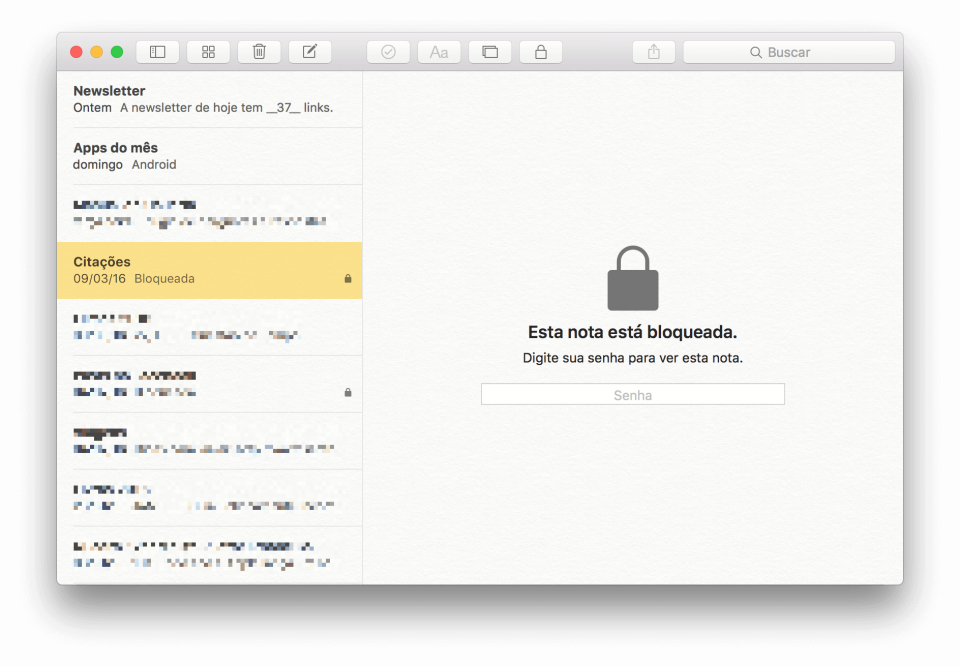This screenshot has width=960, height=666.
Task: Insert a checklist in the note
Action: pyautogui.click(x=388, y=51)
